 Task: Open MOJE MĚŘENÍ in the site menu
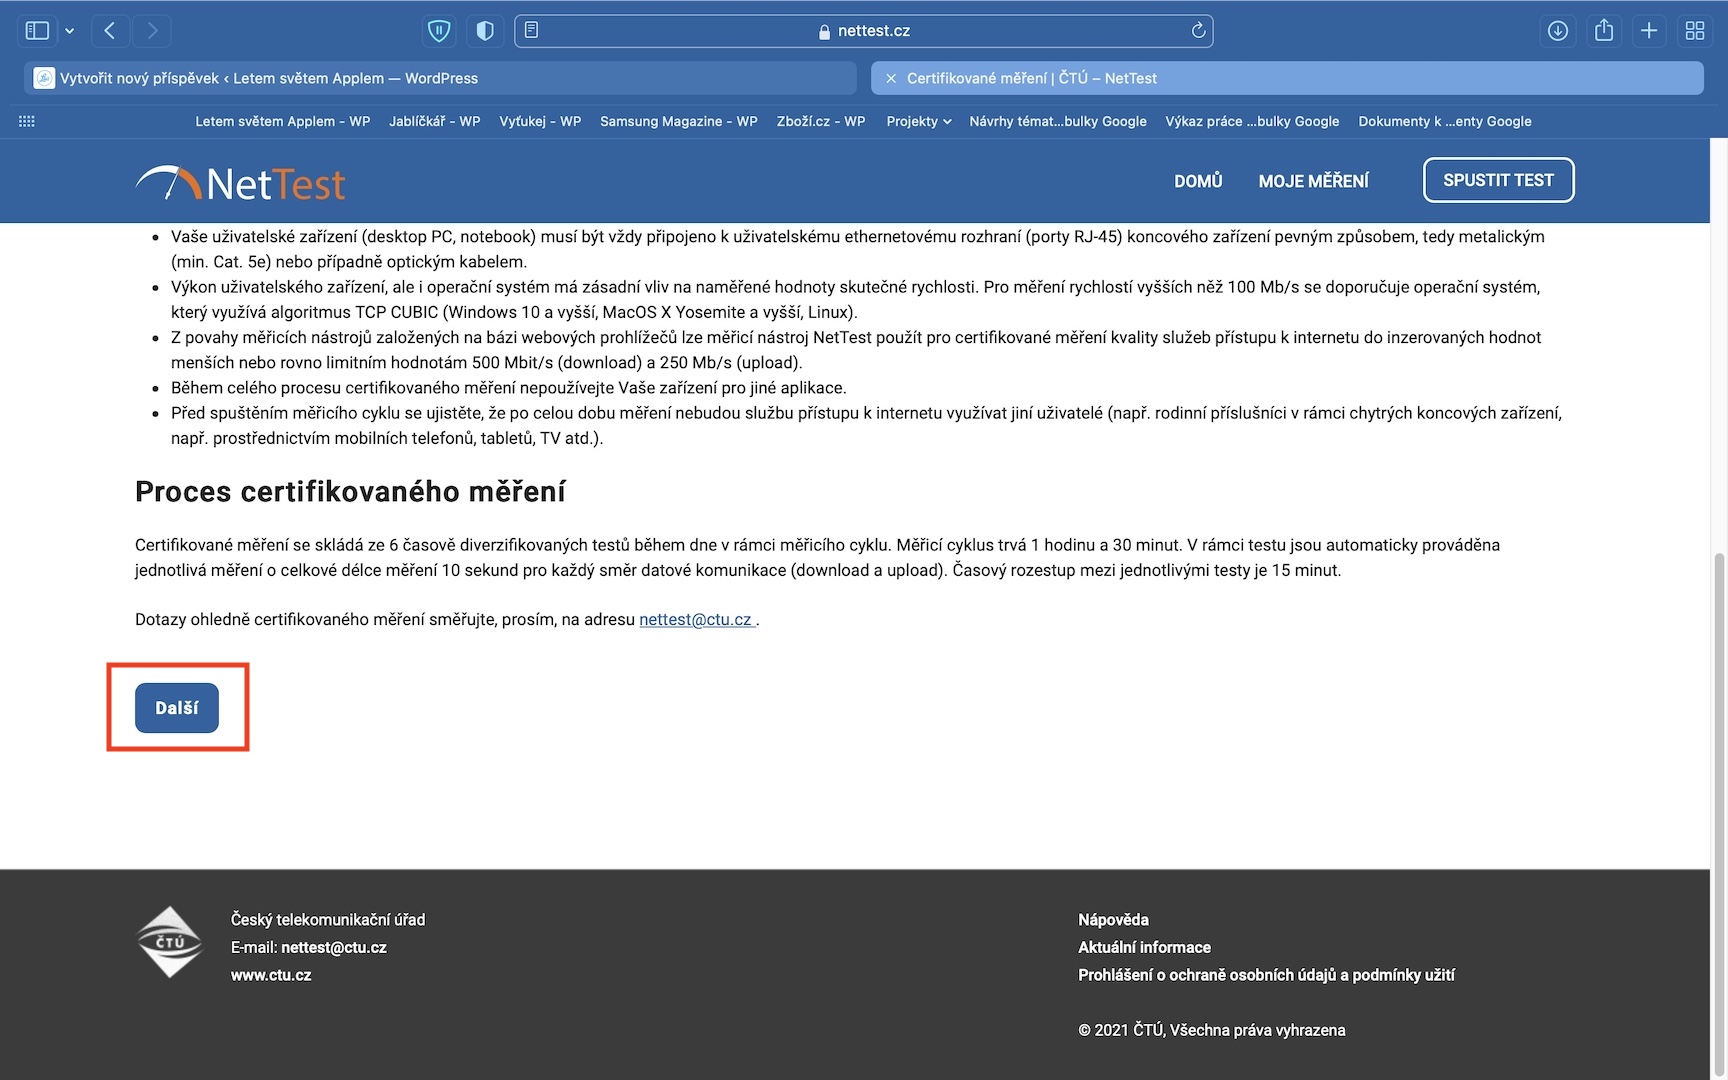pyautogui.click(x=1313, y=181)
